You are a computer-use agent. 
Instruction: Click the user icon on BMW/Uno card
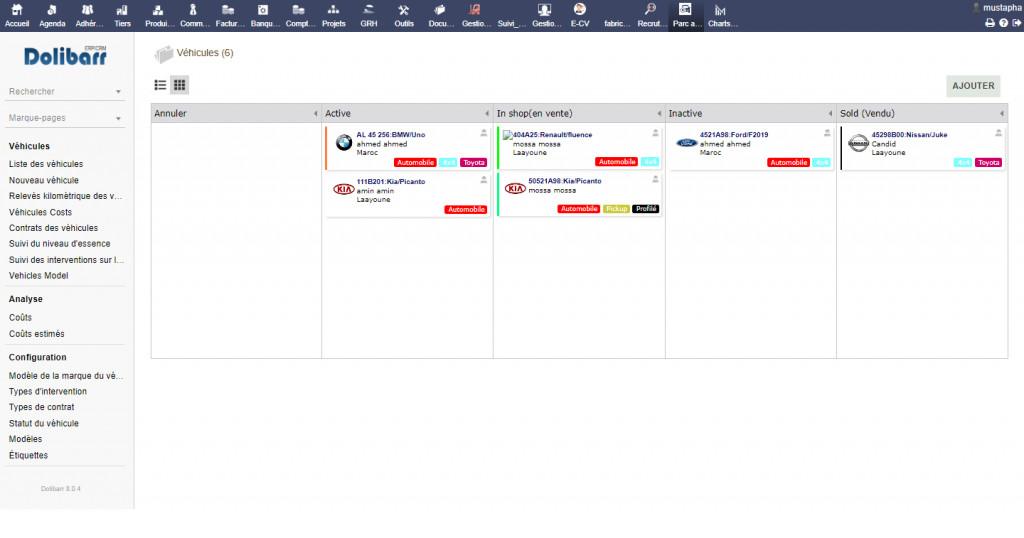tap(484, 133)
